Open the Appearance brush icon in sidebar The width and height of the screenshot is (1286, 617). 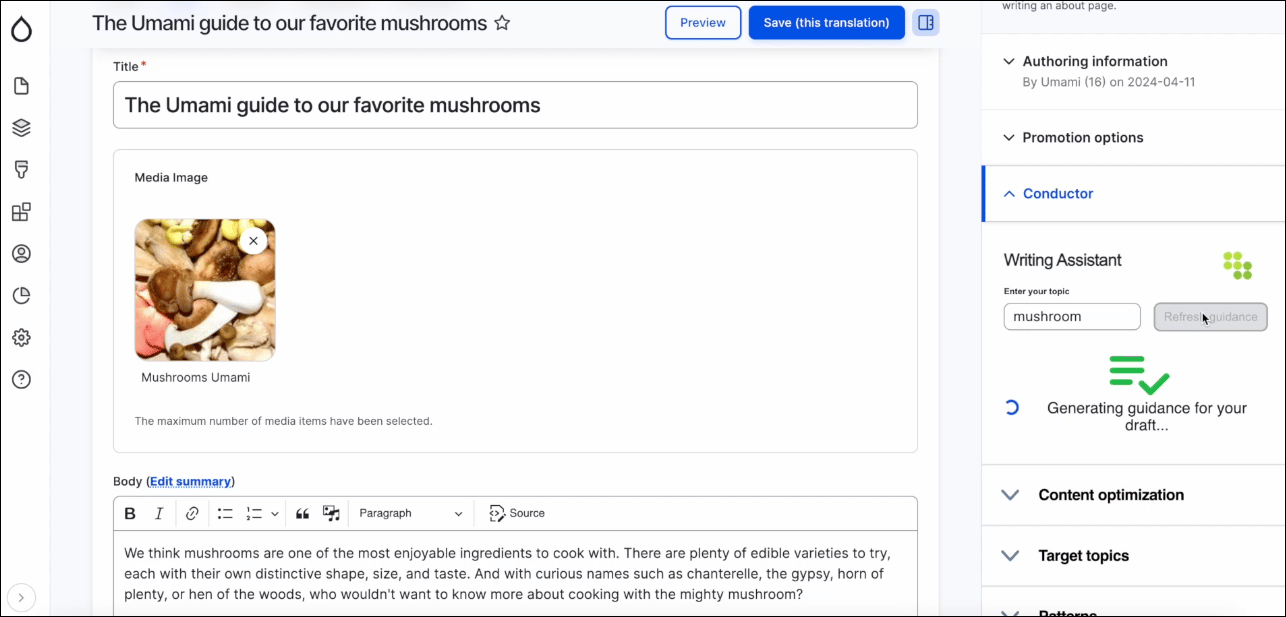[x=21, y=170]
